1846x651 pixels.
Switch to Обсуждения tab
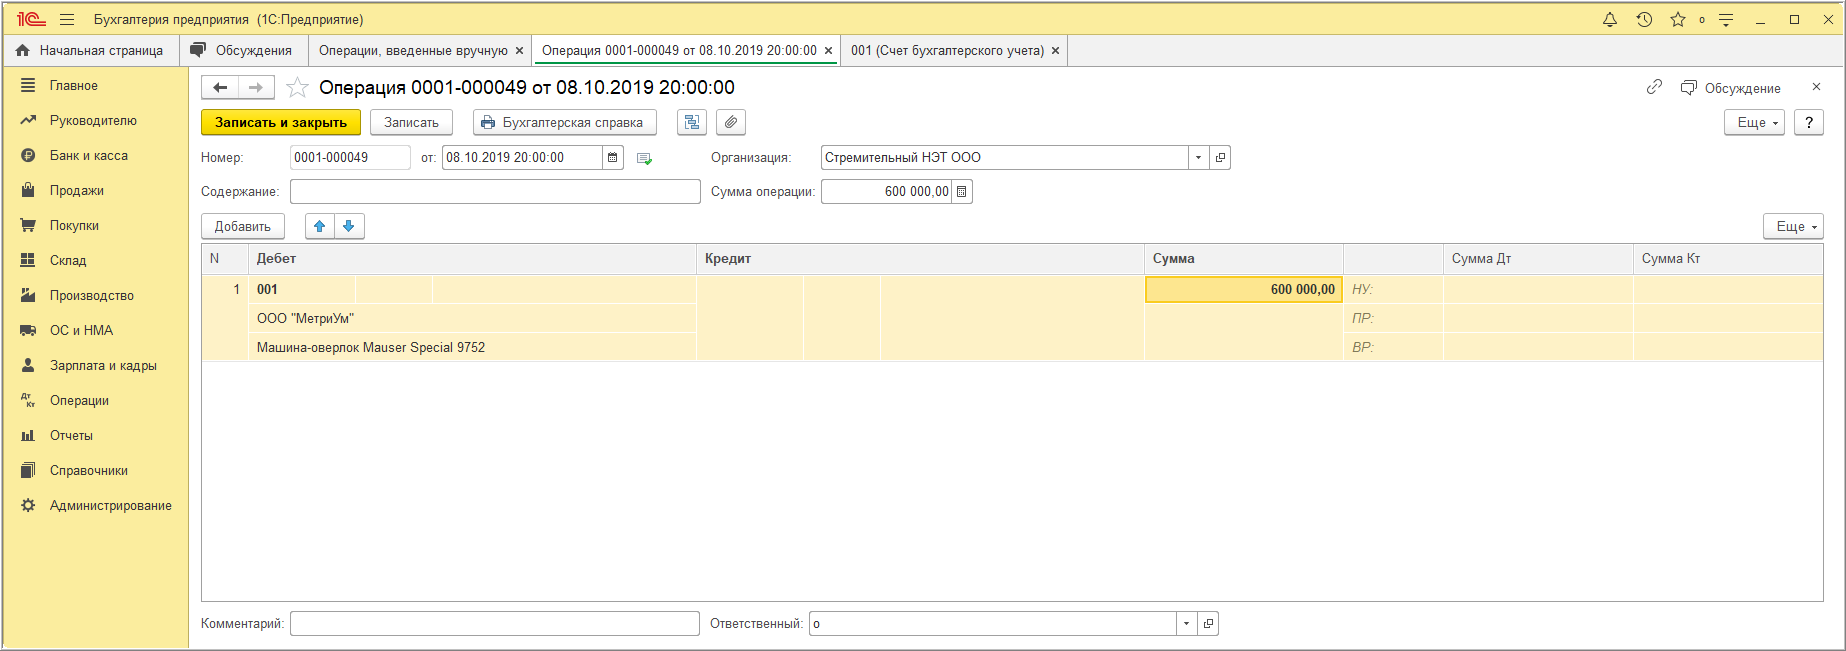coord(242,50)
